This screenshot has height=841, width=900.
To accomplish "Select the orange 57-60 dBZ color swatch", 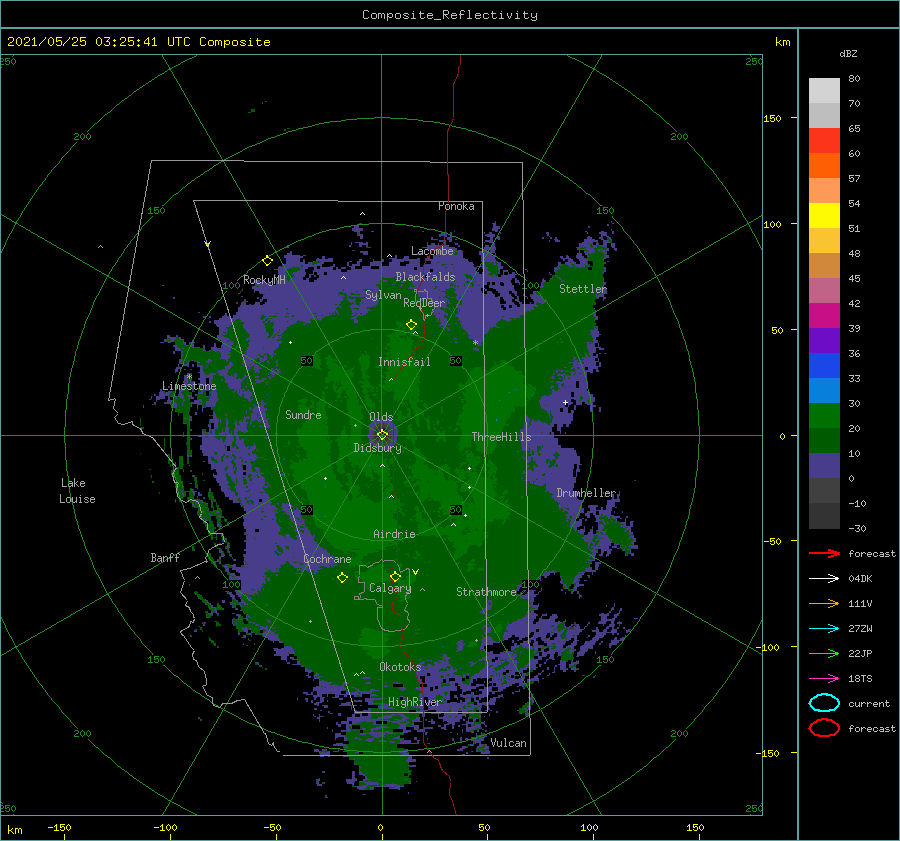I will point(824,166).
